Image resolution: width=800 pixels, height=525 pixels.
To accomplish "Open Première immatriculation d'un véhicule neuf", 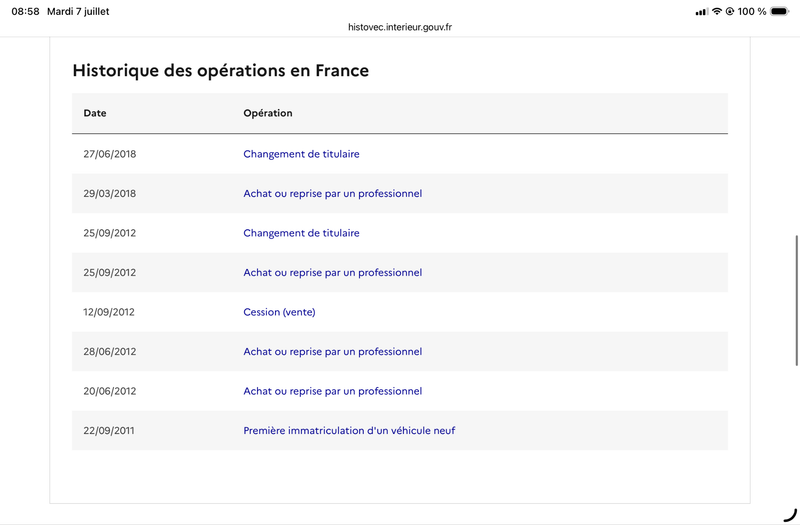I will click(x=349, y=431).
